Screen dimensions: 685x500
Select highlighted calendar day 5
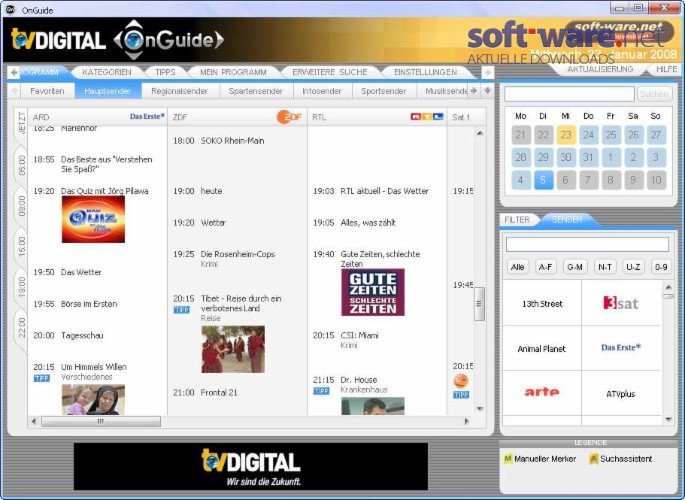click(543, 180)
